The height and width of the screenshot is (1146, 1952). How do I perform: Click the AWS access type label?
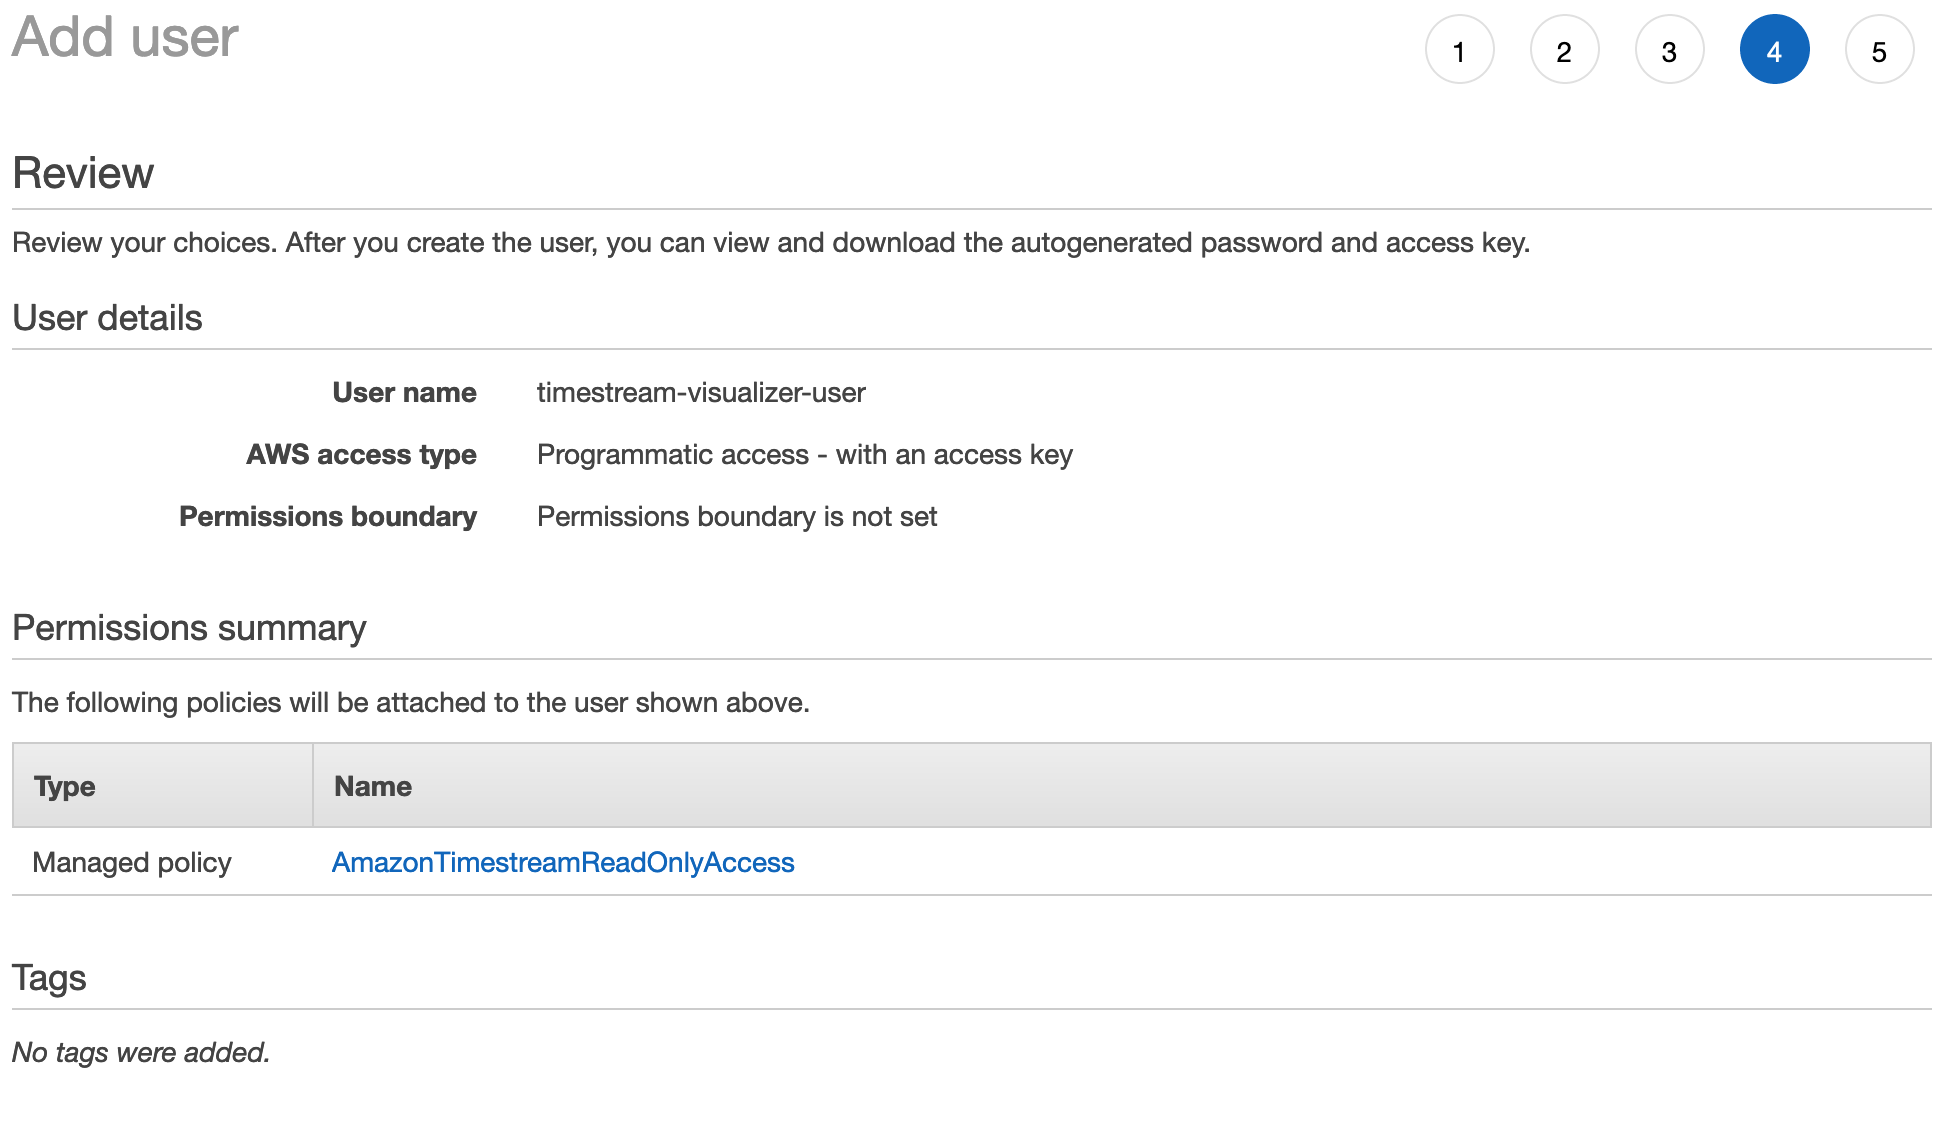[361, 454]
